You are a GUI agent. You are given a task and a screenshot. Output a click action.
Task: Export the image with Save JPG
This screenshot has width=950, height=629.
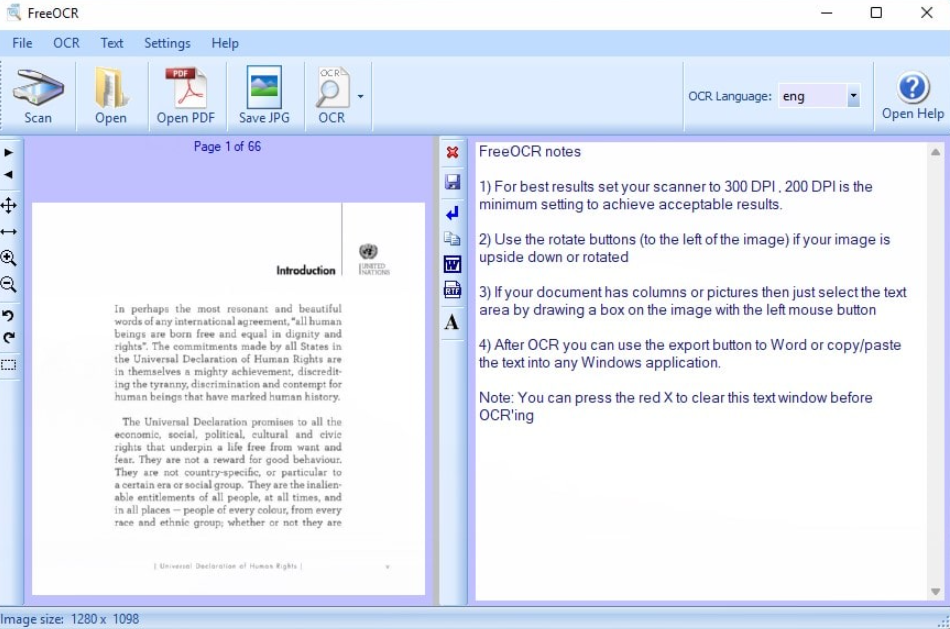[x=264, y=96]
